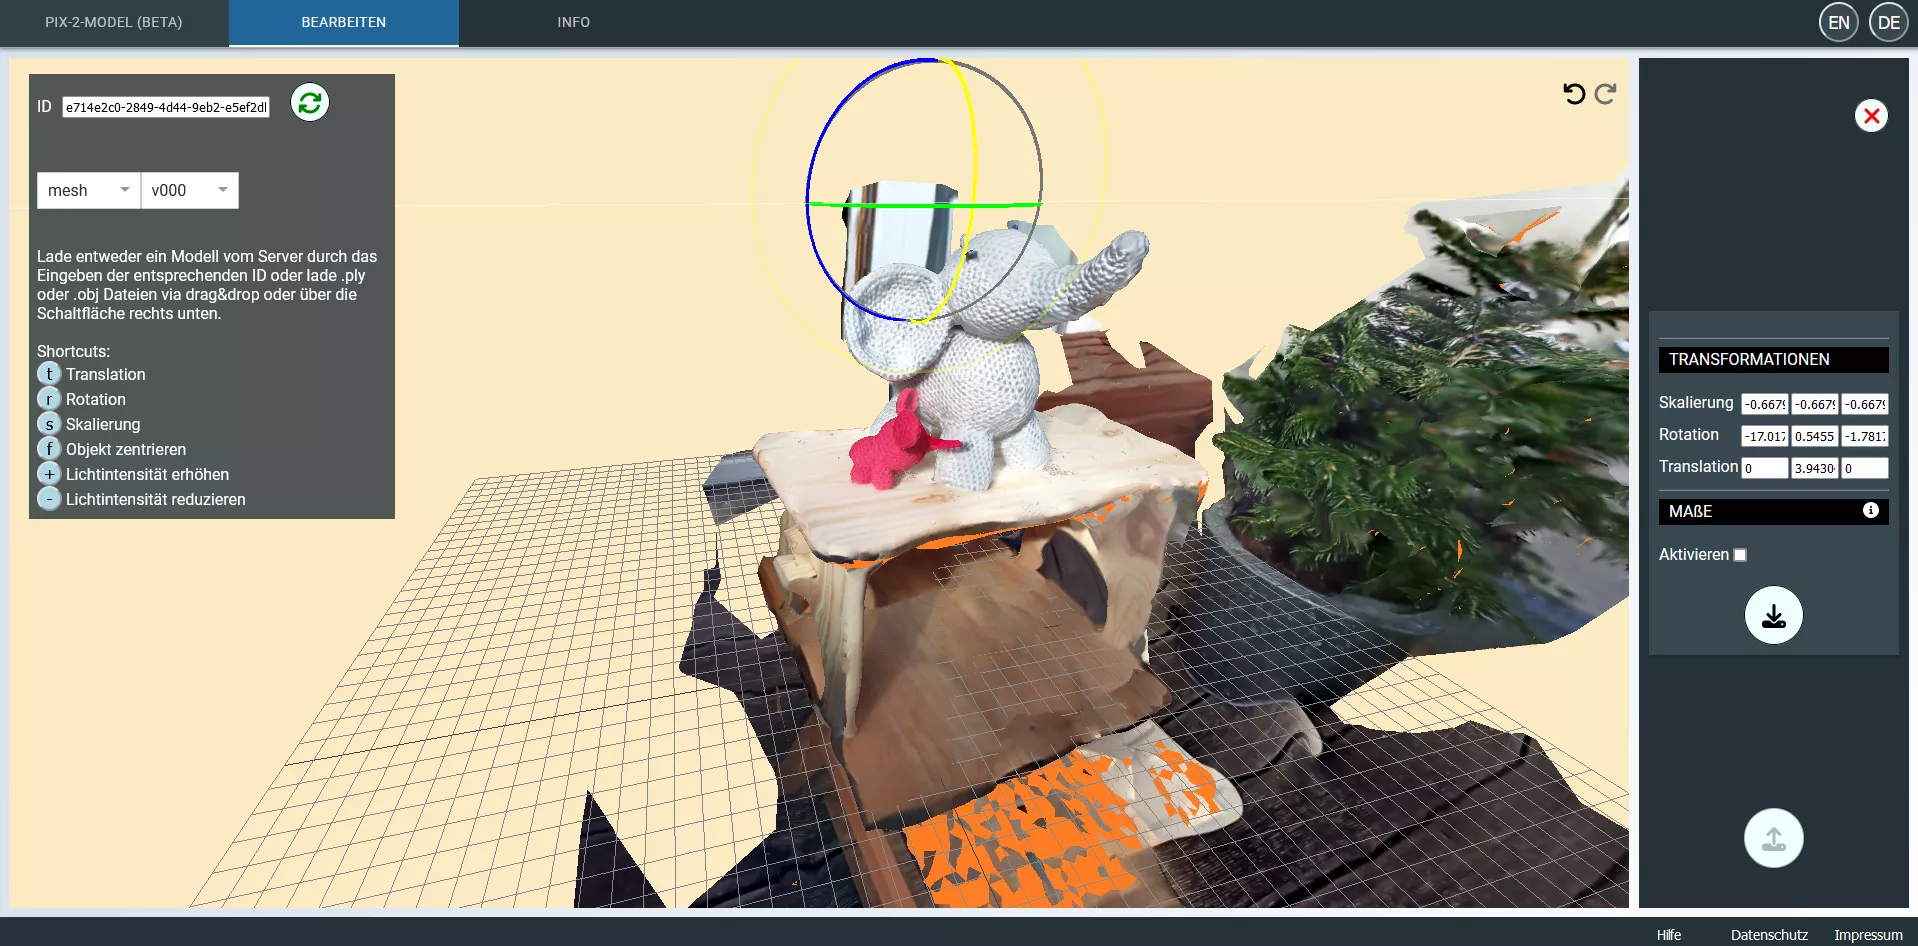Click the download model icon
This screenshot has height=946, width=1918.
pos(1773,615)
